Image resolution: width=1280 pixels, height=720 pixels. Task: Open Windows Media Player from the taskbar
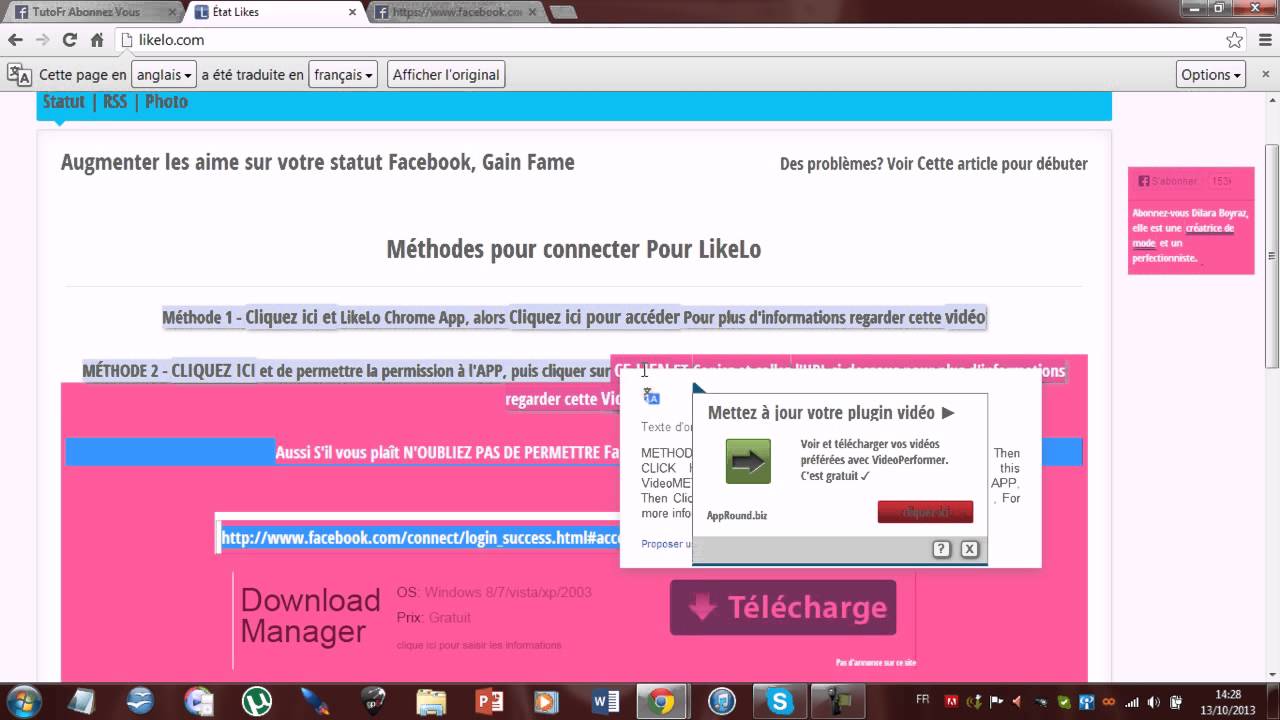click(x=546, y=702)
